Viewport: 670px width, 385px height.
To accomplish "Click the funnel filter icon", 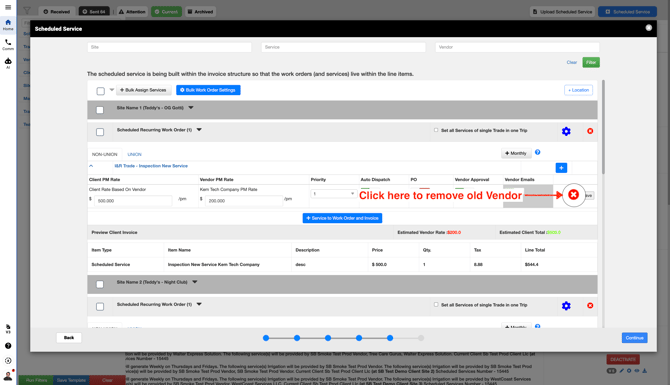I will tap(27, 11).
